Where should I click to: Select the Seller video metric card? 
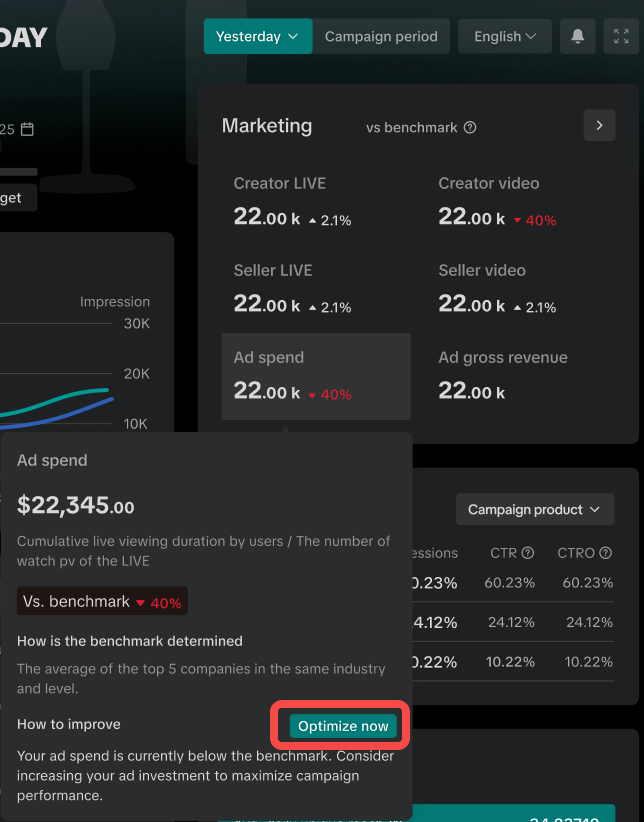pos(520,289)
